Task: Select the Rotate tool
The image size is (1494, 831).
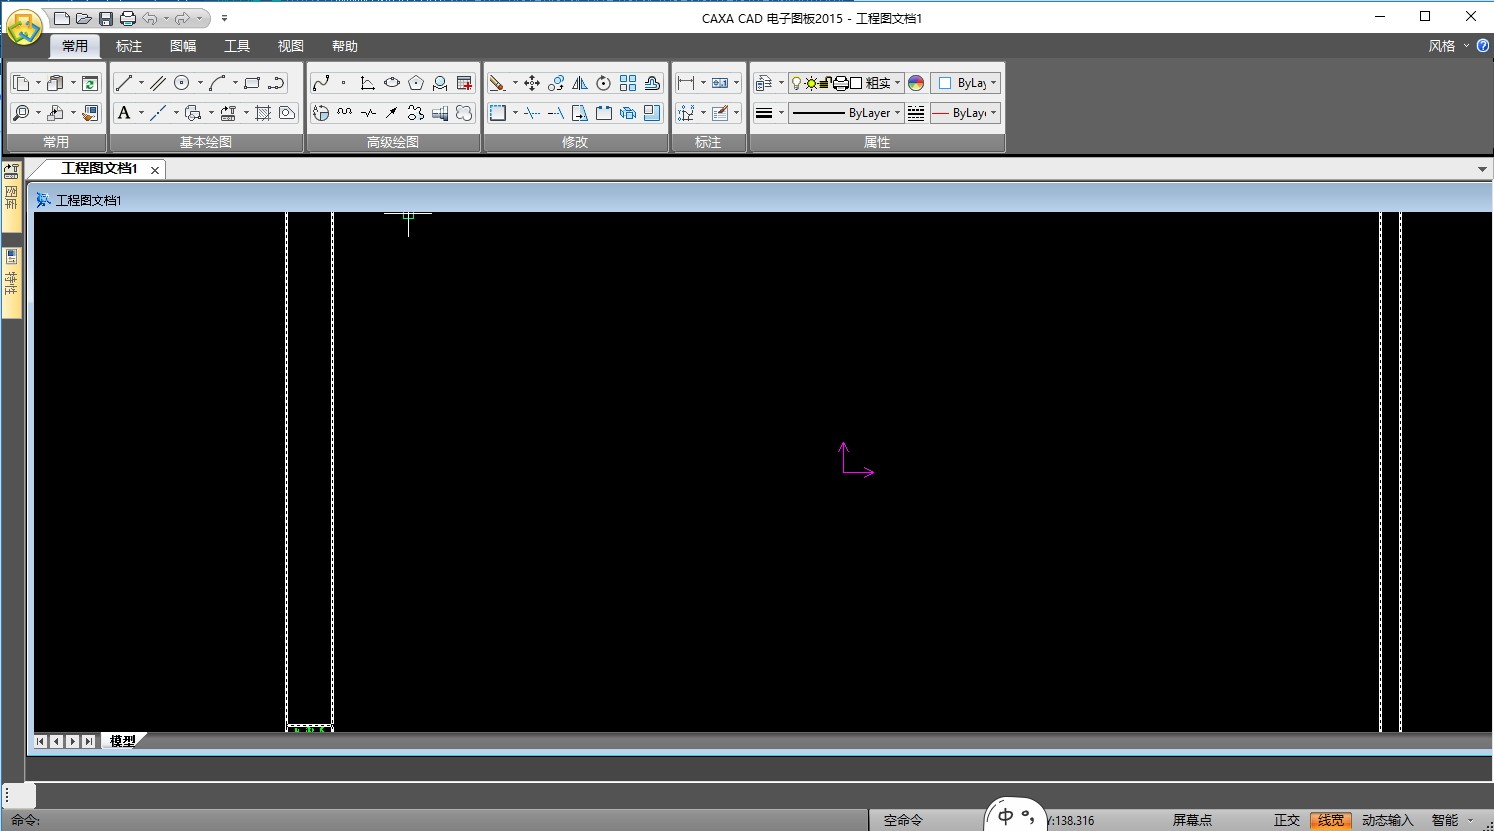Action: click(x=604, y=83)
